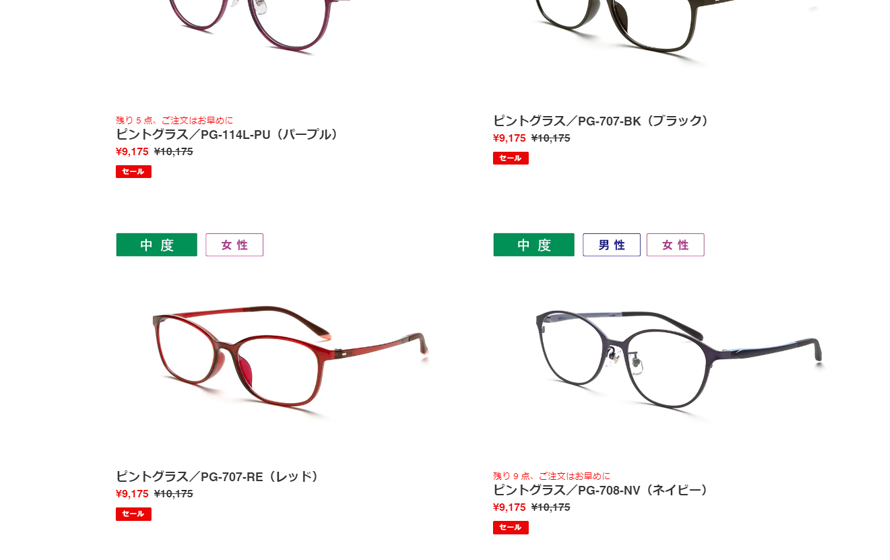Click the セール badge under PG-114L-PU
Viewport: 890px width, 560px height.
pyautogui.click(x=133, y=172)
